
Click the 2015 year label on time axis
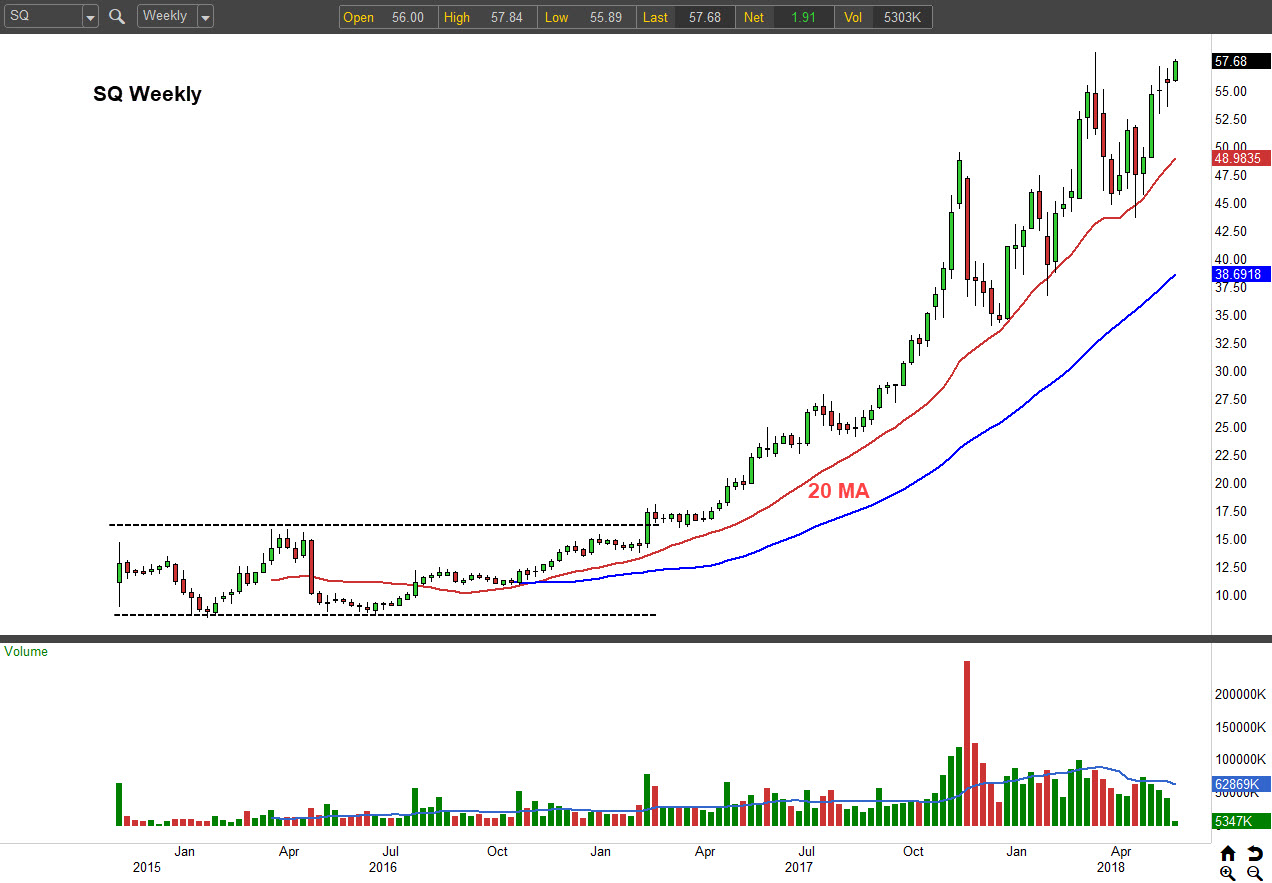tap(147, 867)
